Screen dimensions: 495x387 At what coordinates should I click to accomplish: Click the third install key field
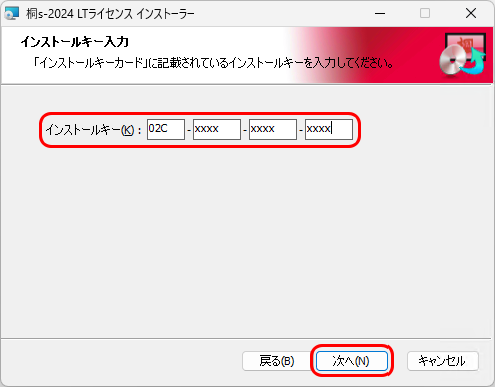(x=273, y=129)
